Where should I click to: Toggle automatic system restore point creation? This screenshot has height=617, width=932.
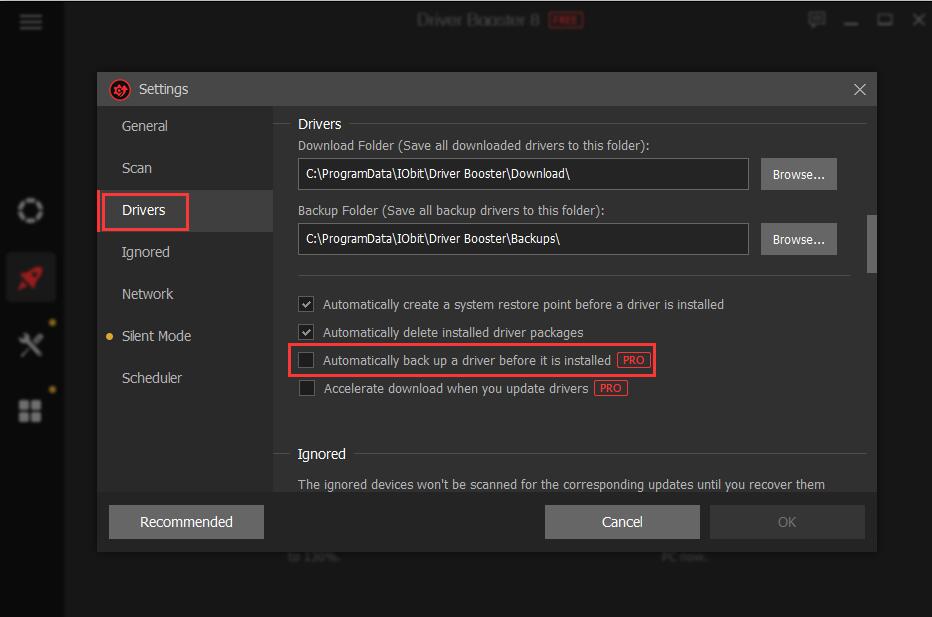pos(306,304)
